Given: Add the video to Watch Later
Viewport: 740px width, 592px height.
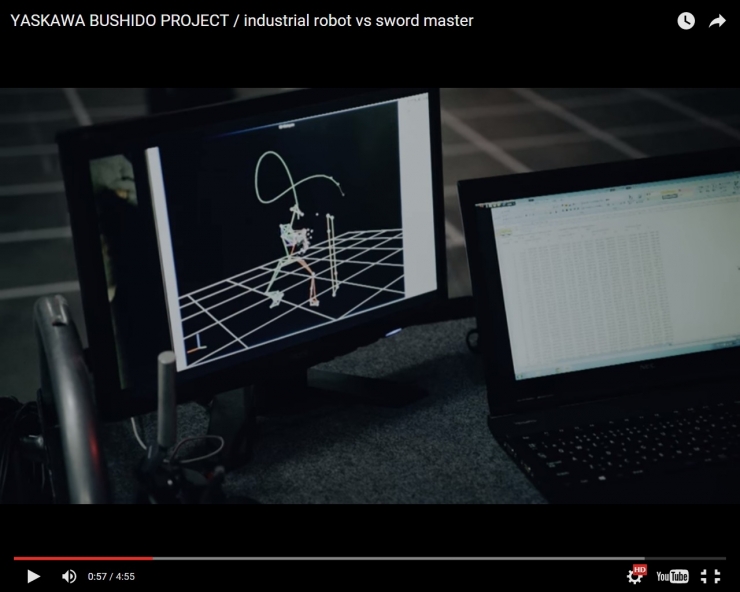Looking at the screenshot, I should [x=686, y=21].
